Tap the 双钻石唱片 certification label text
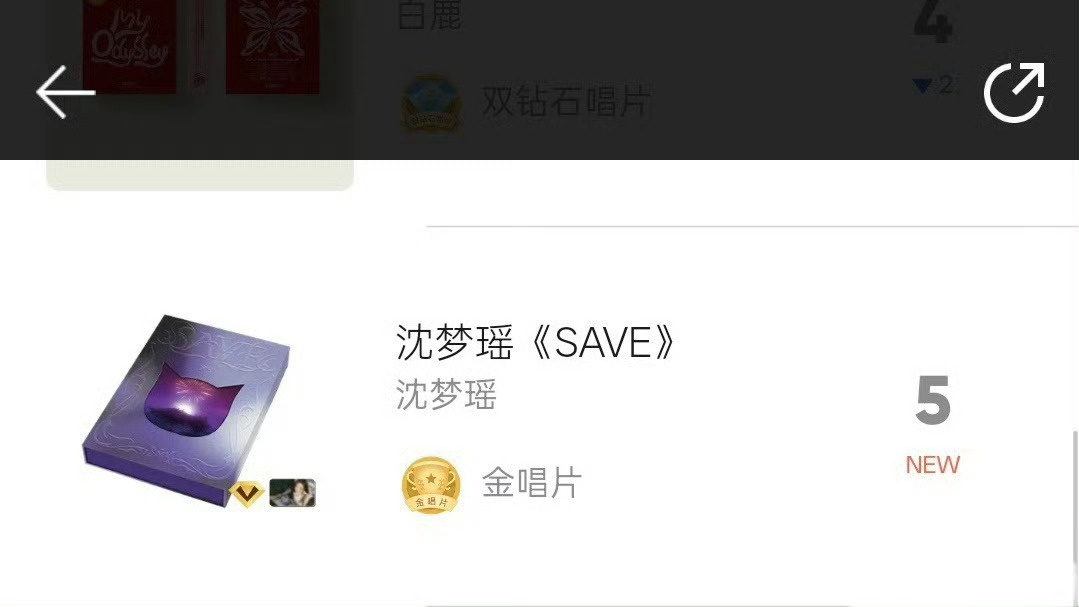The width and height of the screenshot is (1079, 607). coord(566,101)
